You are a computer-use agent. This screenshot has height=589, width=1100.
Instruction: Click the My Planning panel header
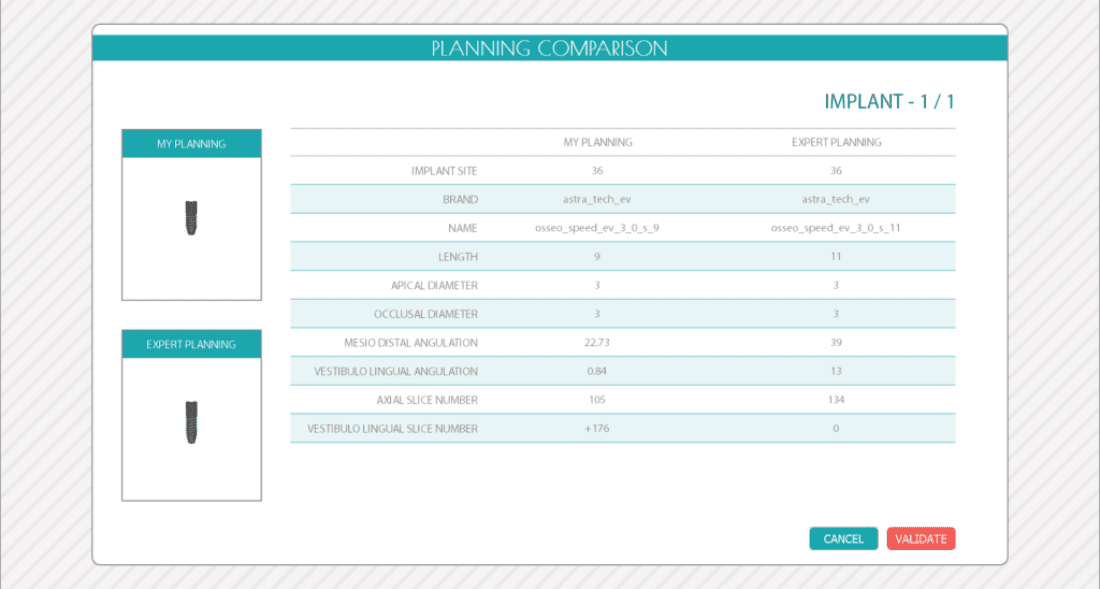[192, 144]
